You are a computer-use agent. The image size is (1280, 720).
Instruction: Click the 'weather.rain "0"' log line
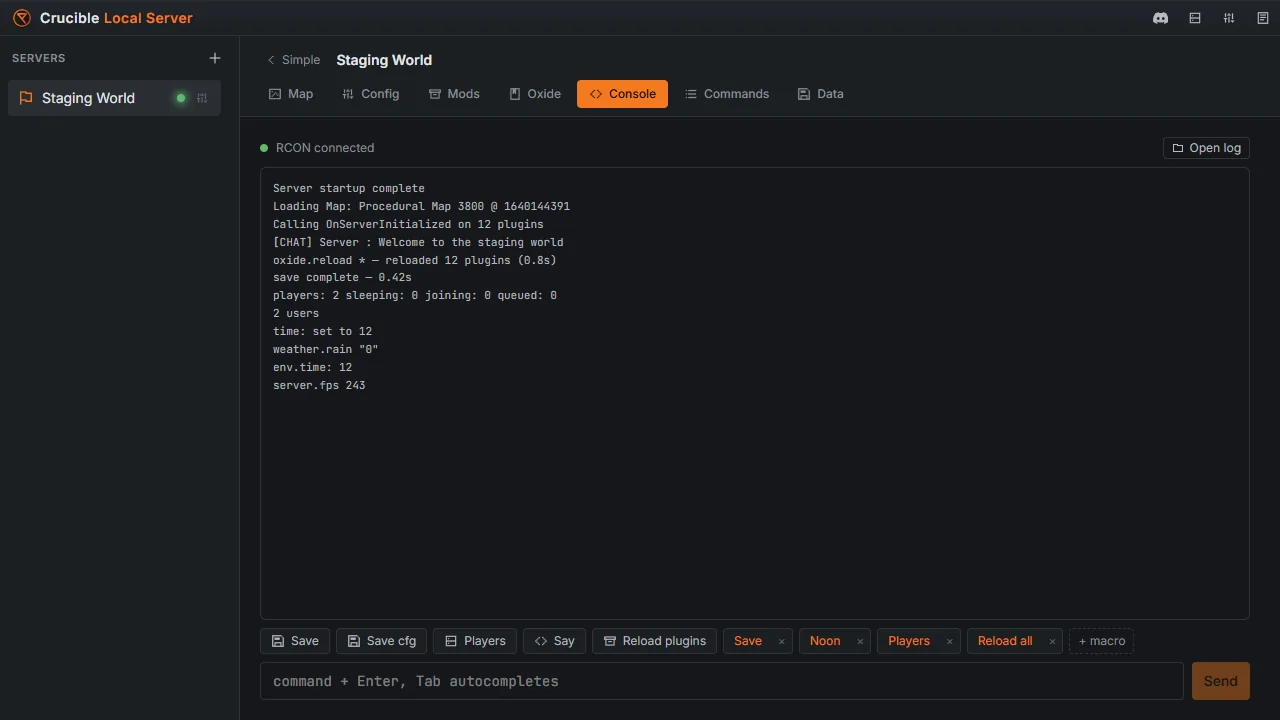pyautogui.click(x=326, y=349)
